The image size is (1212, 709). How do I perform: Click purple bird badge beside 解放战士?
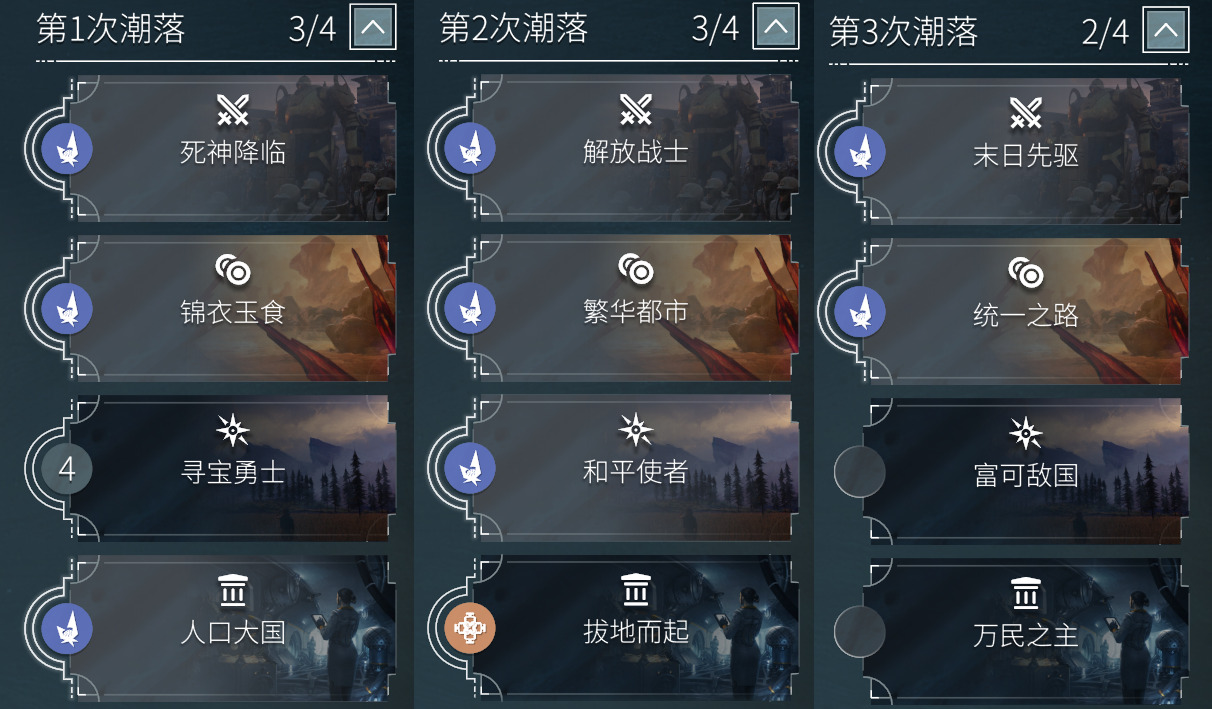pos(470,148)
